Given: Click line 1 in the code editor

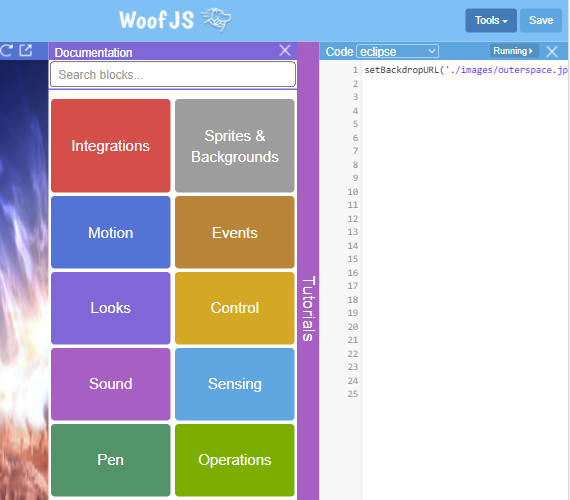Looking at the screenshot, I should (465, 70).
